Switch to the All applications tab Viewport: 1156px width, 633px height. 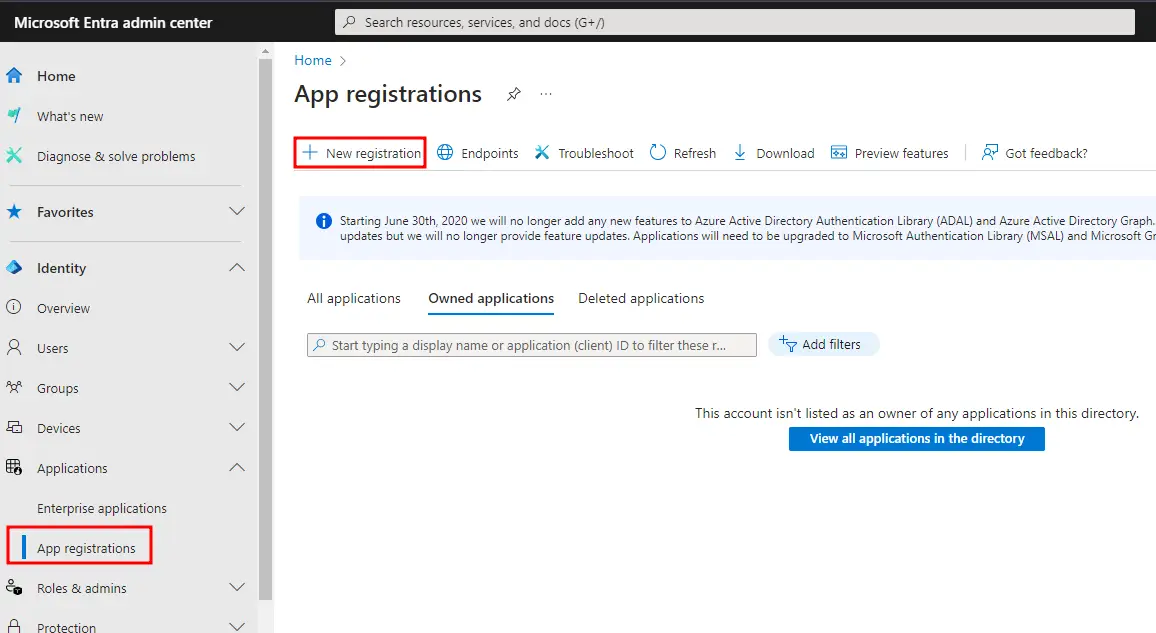[354, 298]
